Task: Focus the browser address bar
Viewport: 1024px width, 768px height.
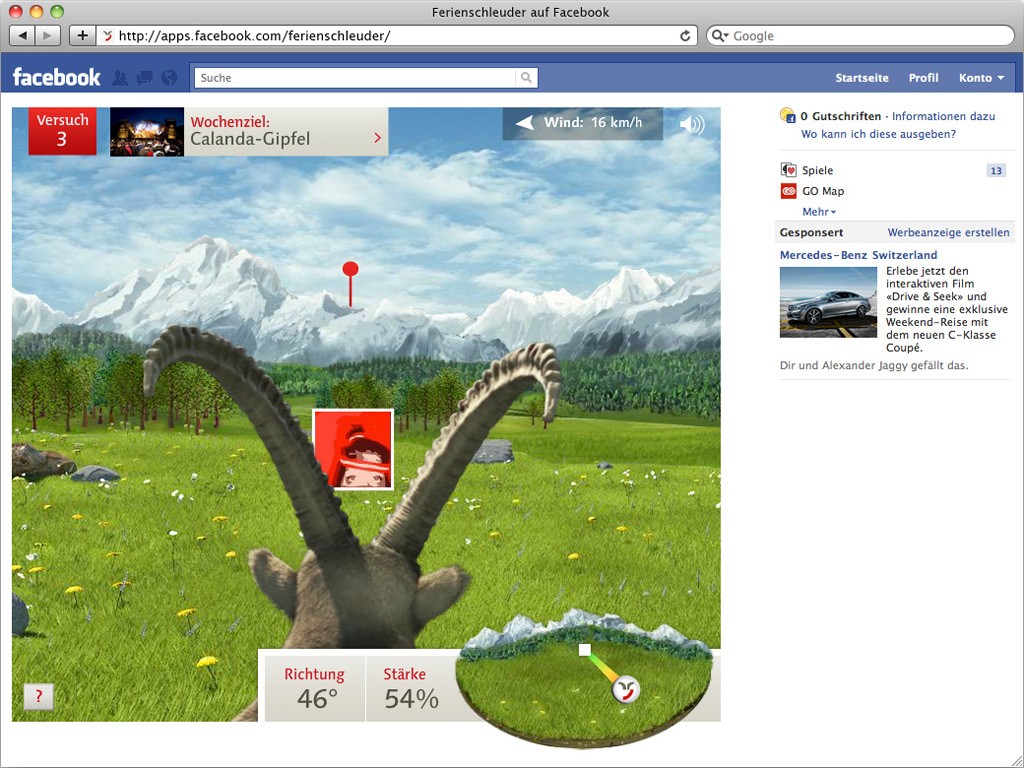Action: [397, 35]
